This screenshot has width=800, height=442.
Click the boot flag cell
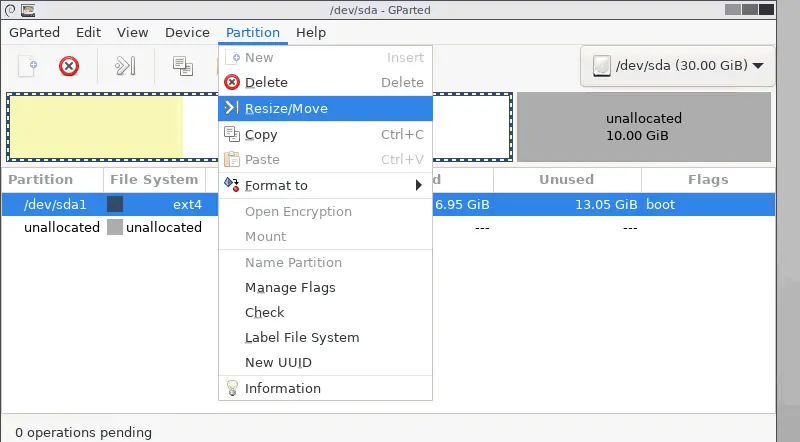click(660, 204)
